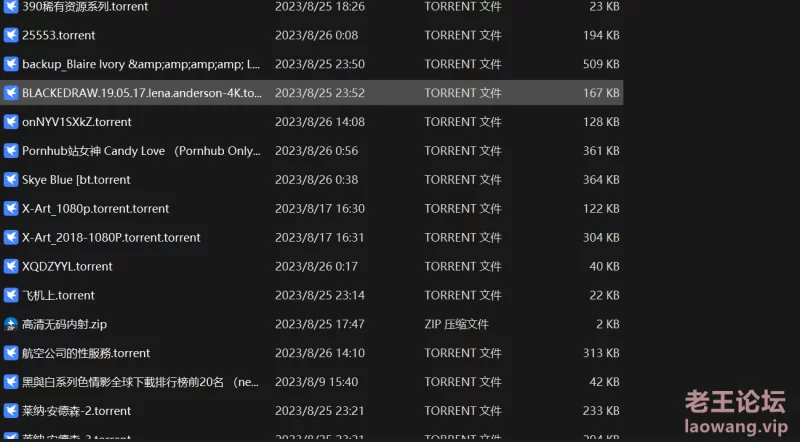Image resolution: width=800 pixels, height=442 pixels.
Task: Select the icon next to 飞机上.torrent
Action: click(11, 296)
